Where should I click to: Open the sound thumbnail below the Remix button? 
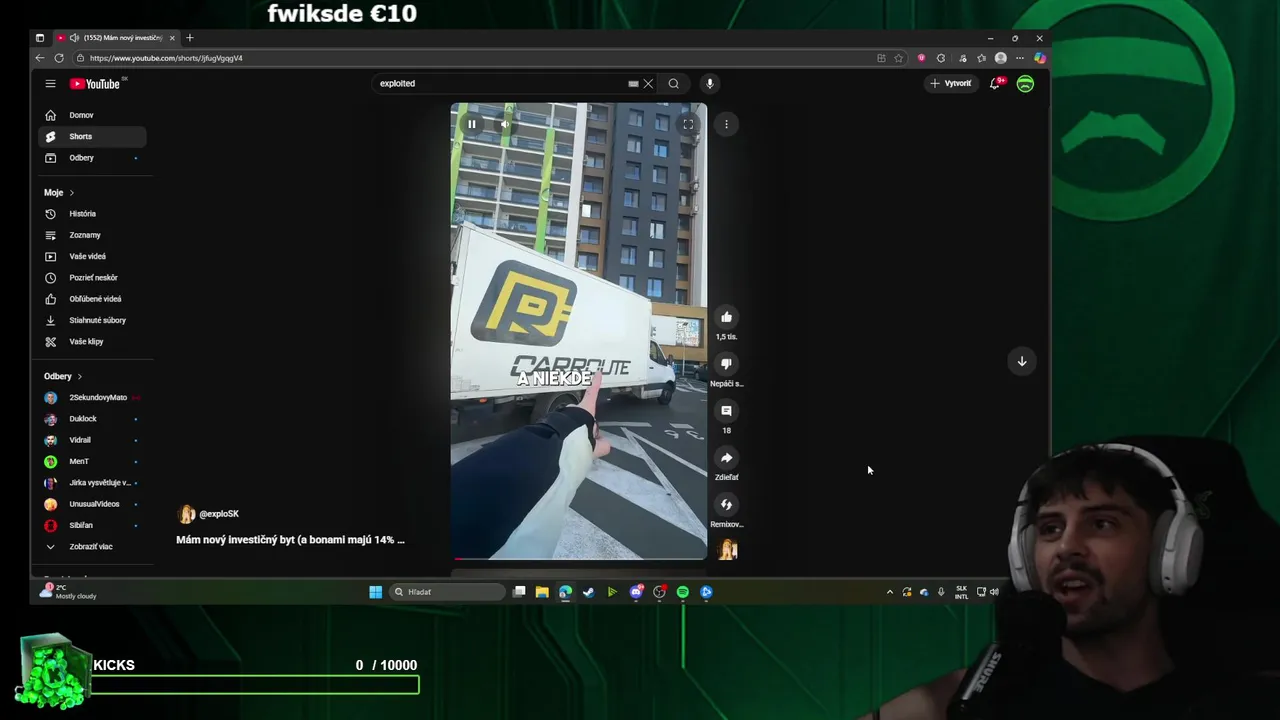(728, 549)
